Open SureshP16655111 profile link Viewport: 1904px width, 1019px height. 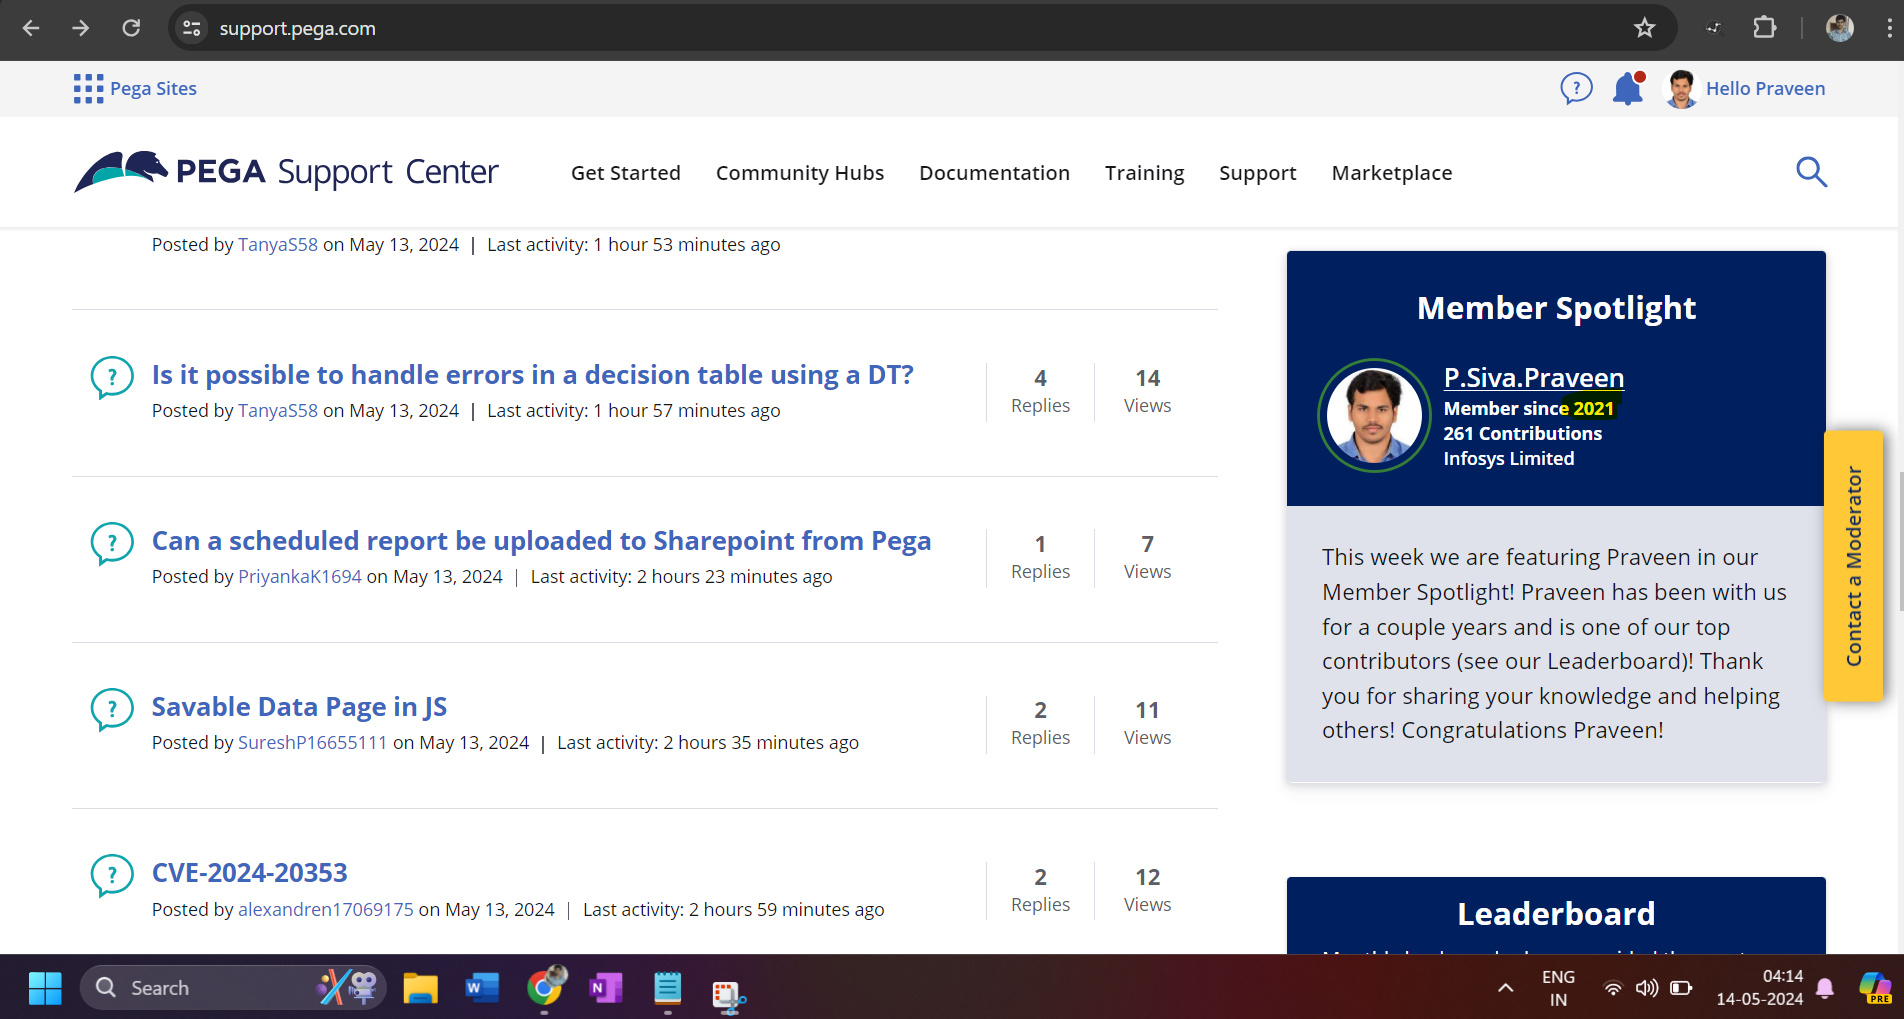click(x=312, y=742)
